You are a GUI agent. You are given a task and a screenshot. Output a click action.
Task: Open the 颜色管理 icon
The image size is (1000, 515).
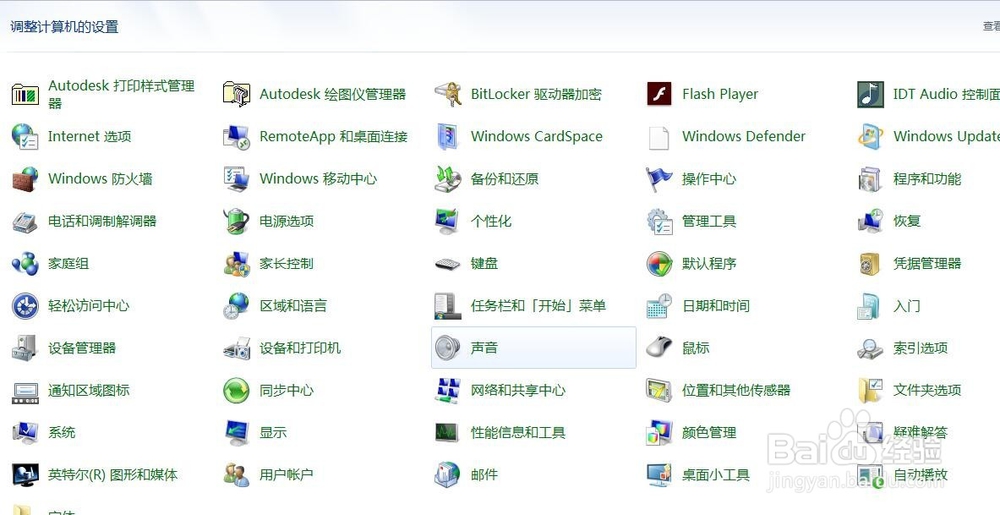point(659,433)
